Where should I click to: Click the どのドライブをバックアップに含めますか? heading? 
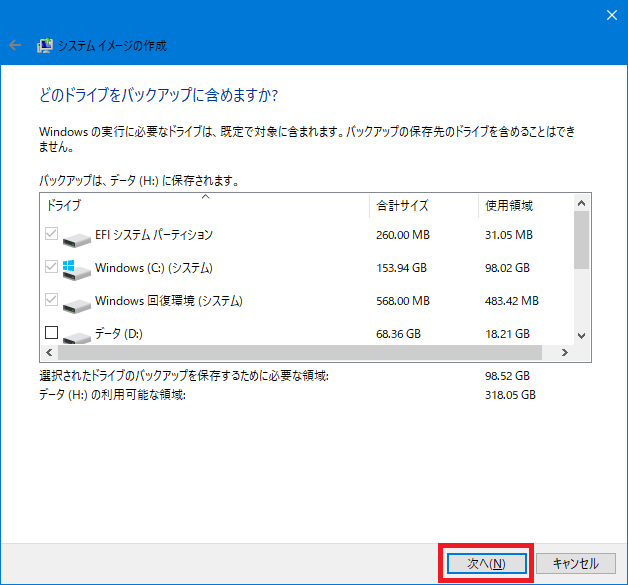click(159, 95)
